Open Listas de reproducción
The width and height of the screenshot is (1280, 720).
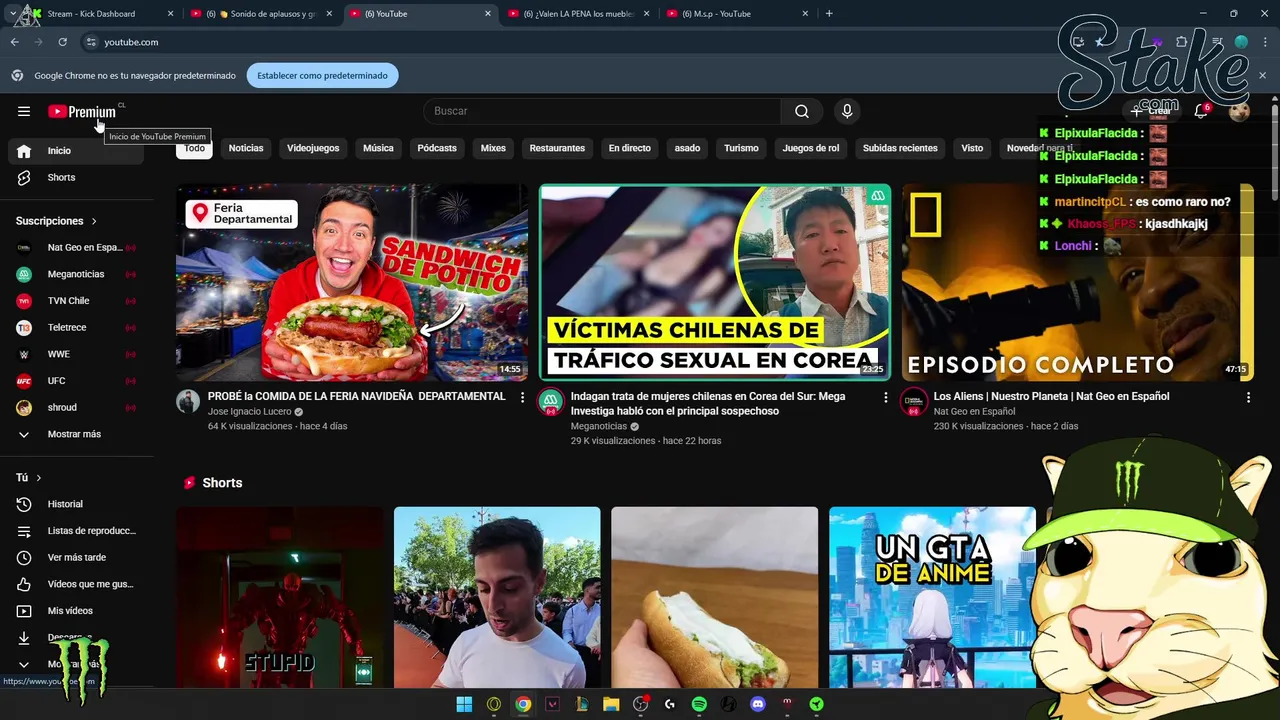(x=76, y=531)
